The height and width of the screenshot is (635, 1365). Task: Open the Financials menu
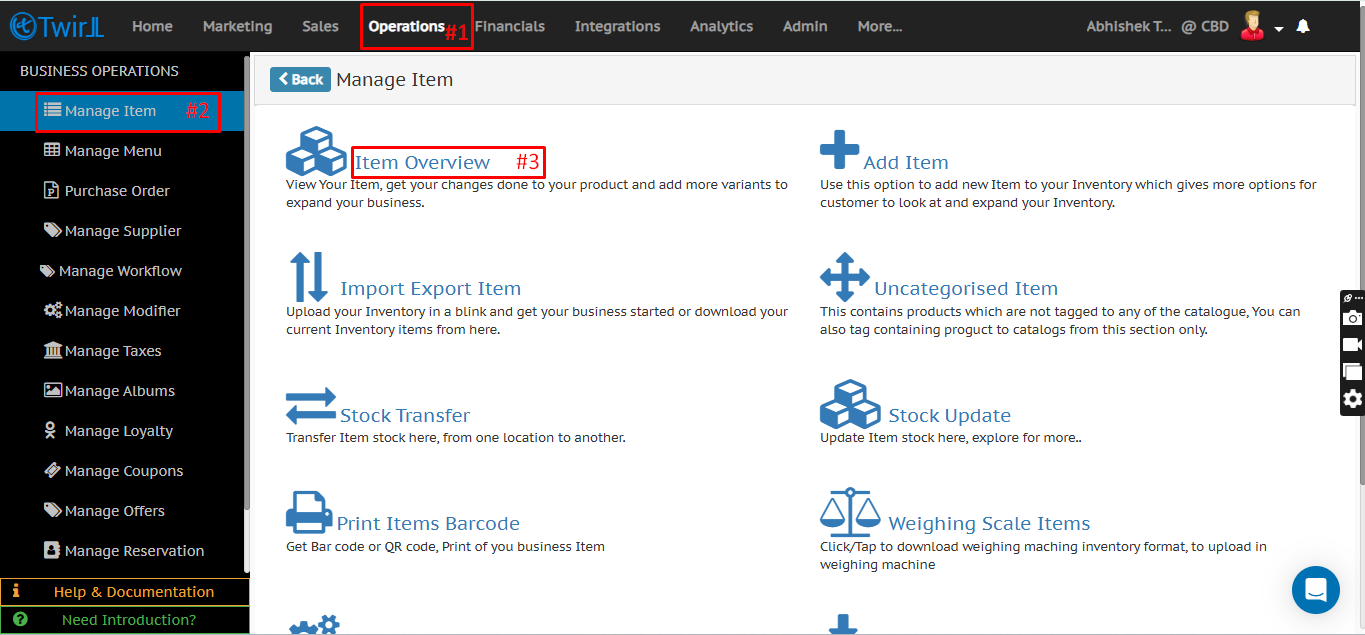pos(510,27)
